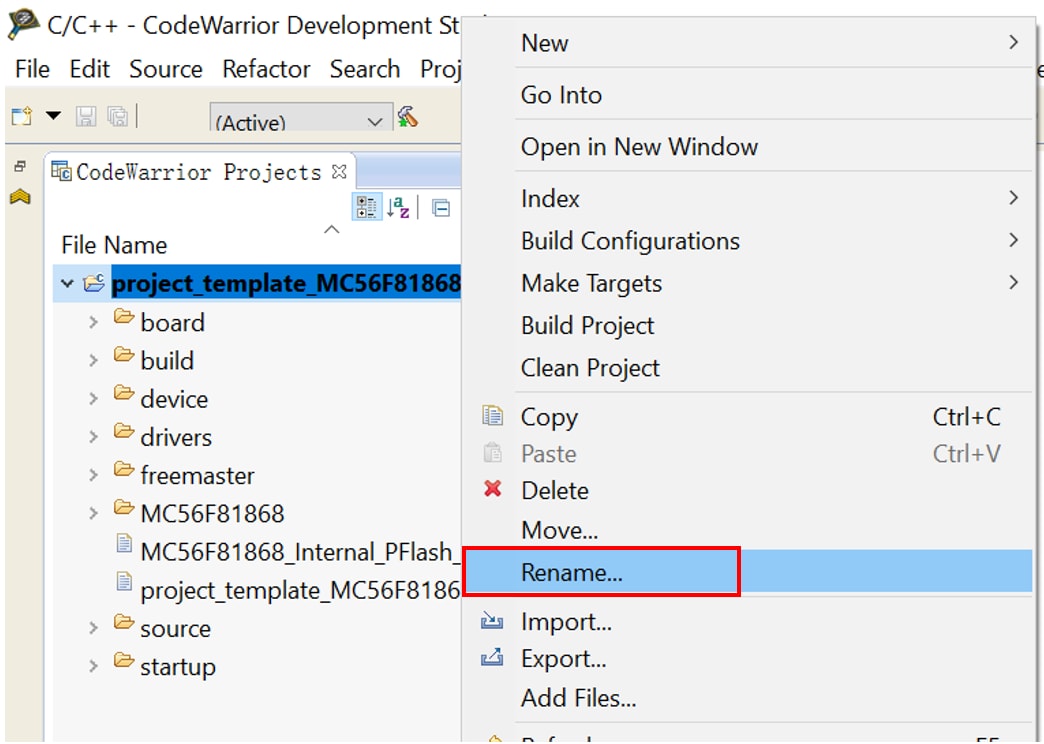
Task: Click the Save icon in toolbar
Action: 87,117
